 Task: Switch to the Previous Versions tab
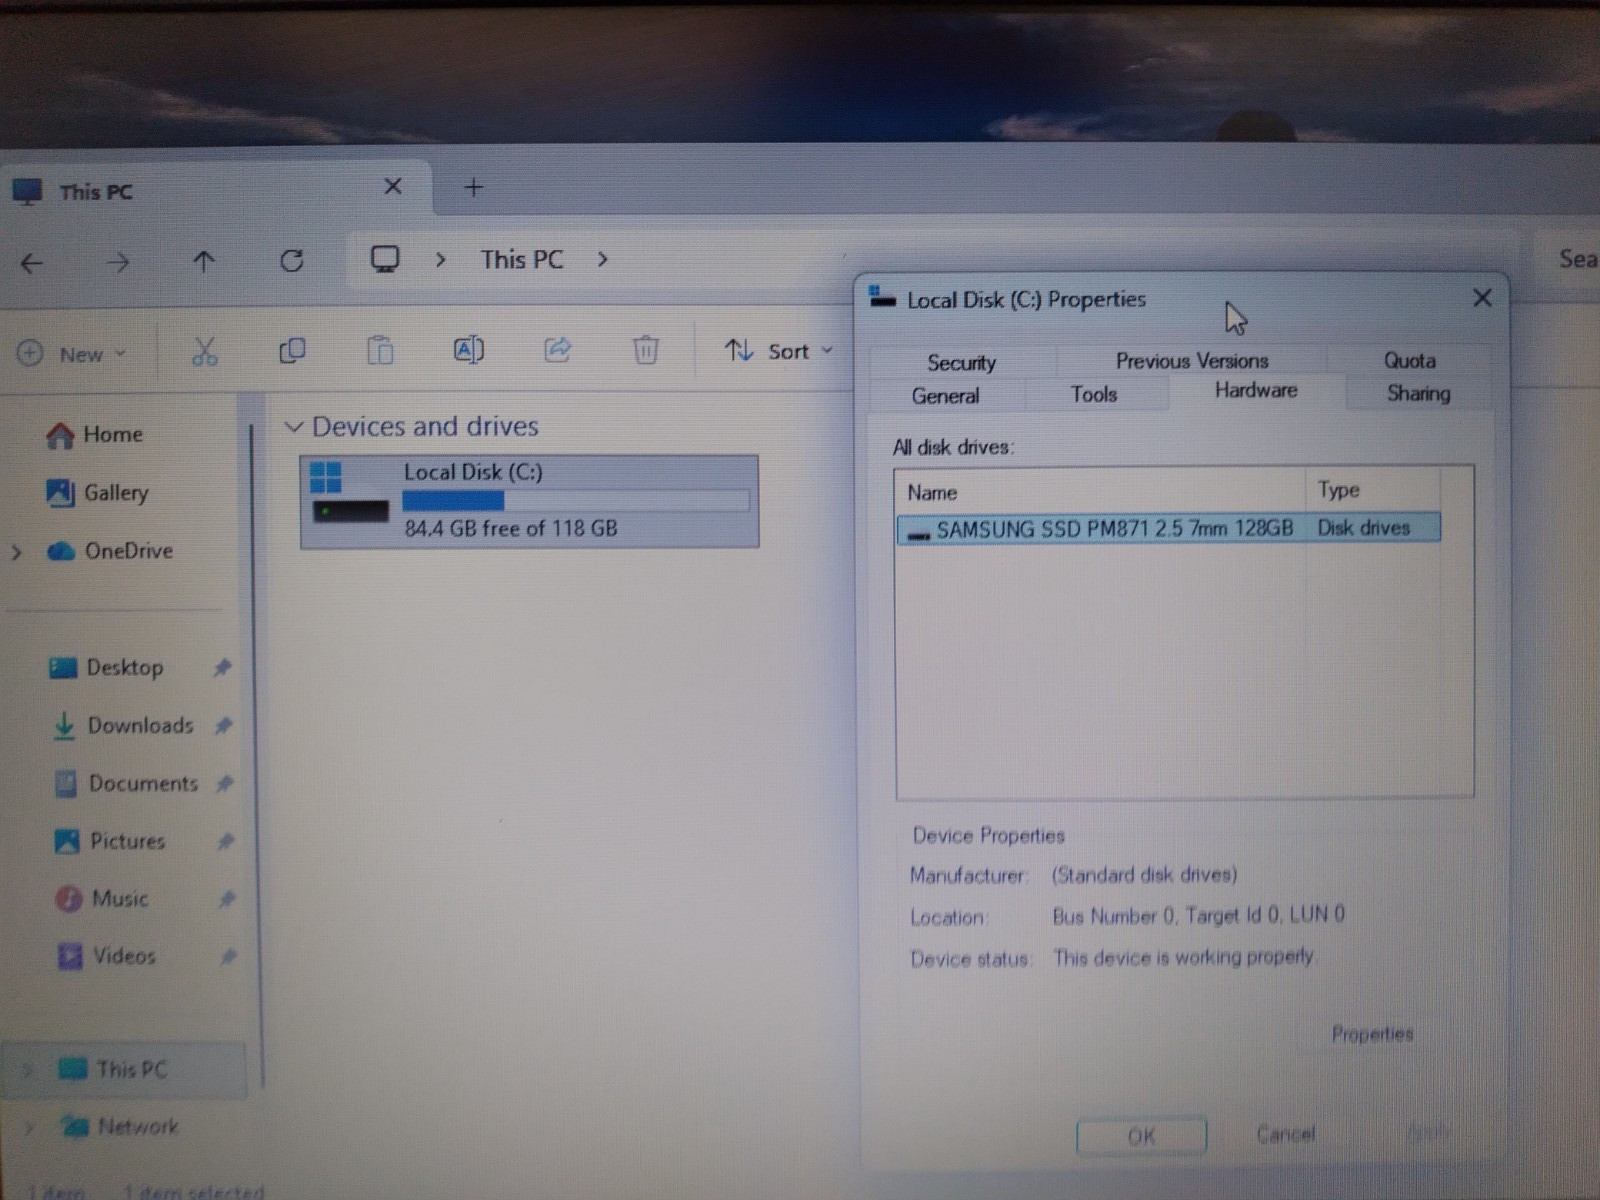[x=1192, y=361]
